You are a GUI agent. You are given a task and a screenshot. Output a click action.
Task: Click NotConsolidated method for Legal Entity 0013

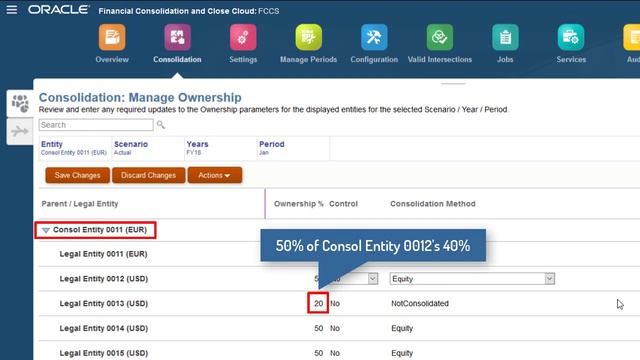pos(420,304)
